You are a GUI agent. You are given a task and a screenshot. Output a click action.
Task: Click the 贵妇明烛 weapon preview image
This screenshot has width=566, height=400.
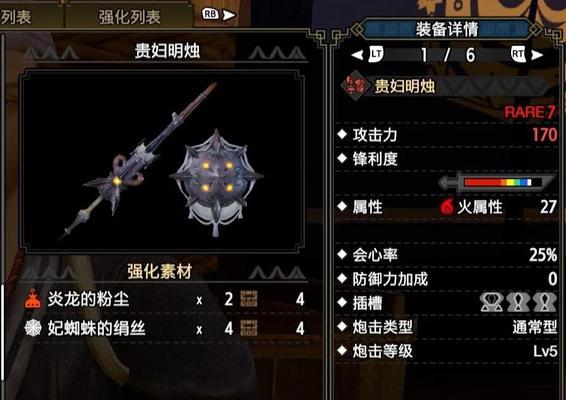click(x=162, y=161)
